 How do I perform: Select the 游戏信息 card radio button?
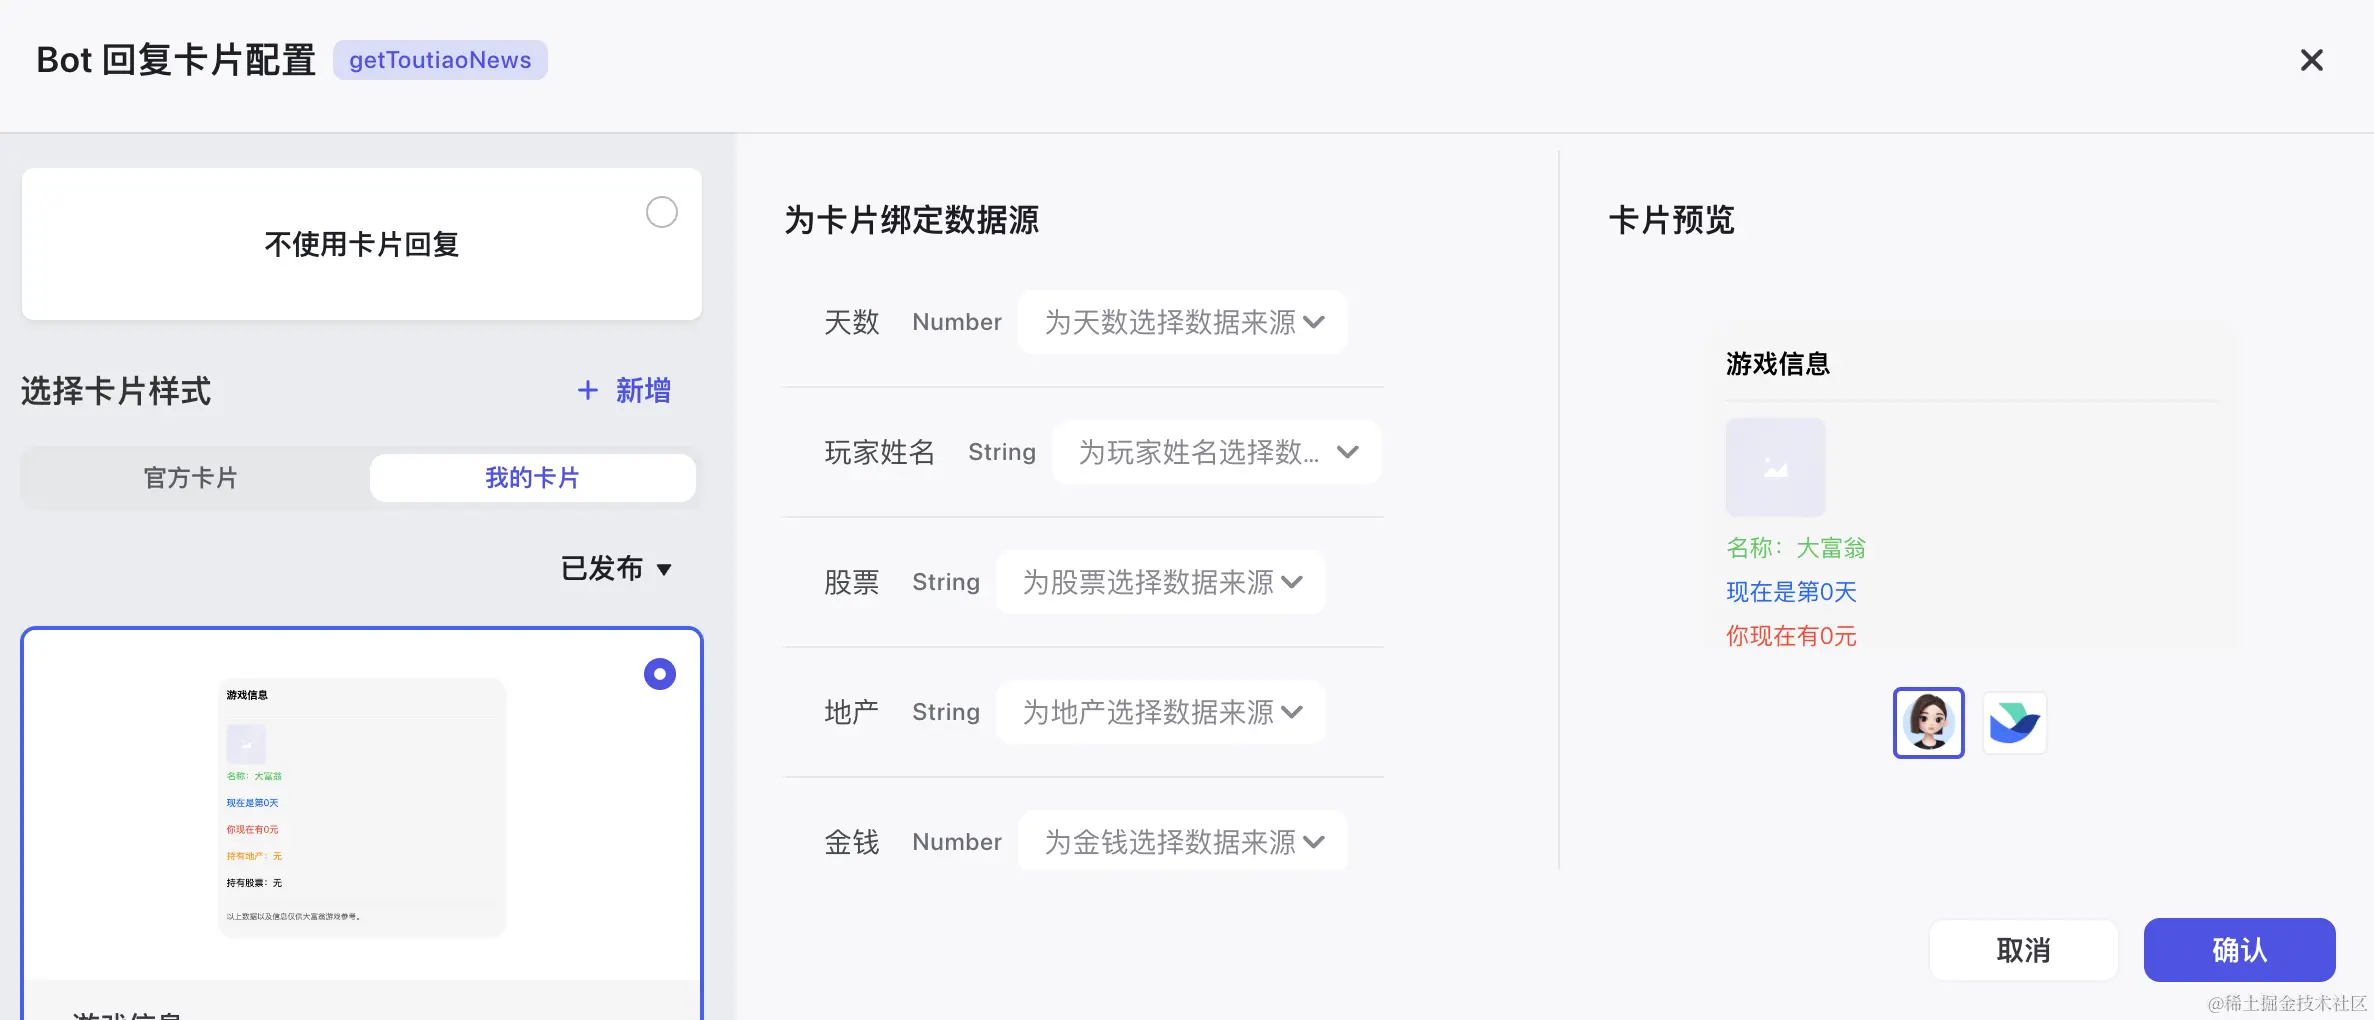tap(659, 674)
